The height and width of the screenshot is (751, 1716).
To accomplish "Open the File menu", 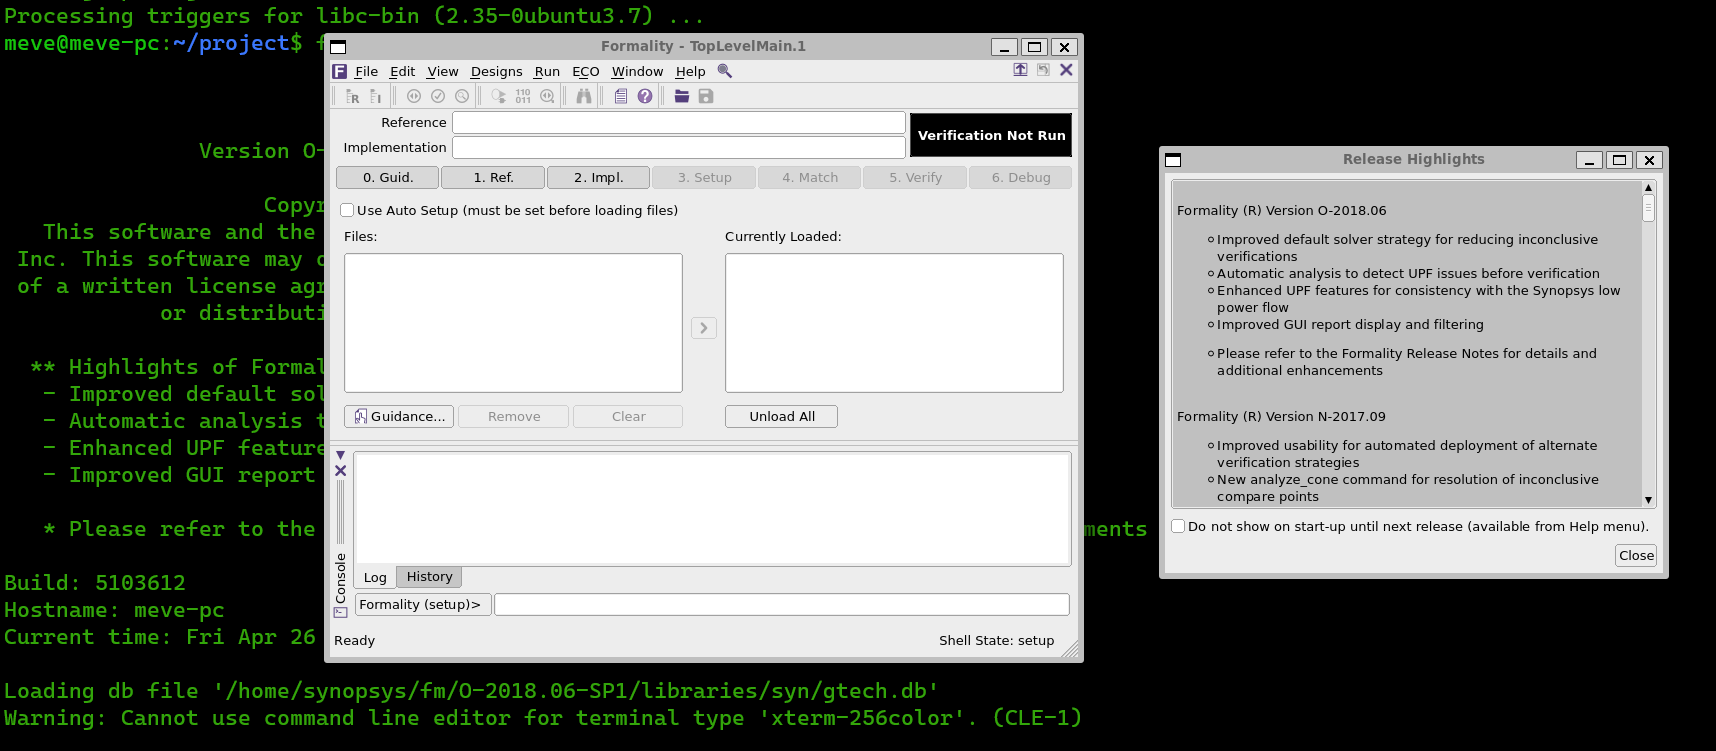I will click(366, 71).
